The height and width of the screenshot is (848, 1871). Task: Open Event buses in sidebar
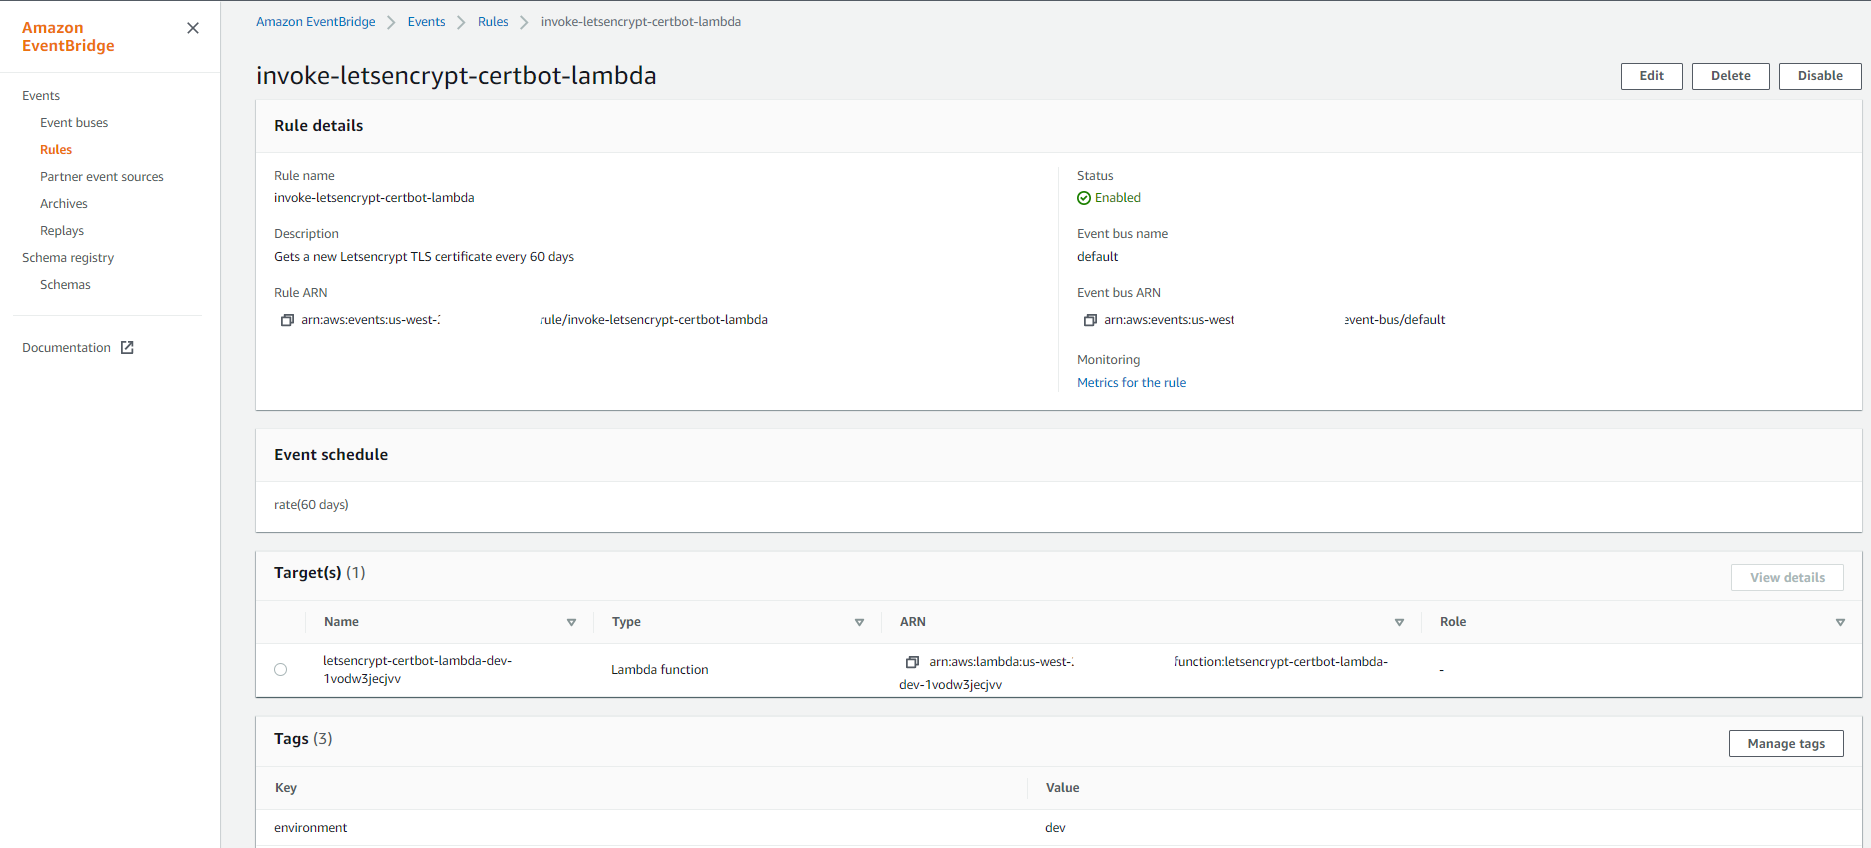point(74,123)
